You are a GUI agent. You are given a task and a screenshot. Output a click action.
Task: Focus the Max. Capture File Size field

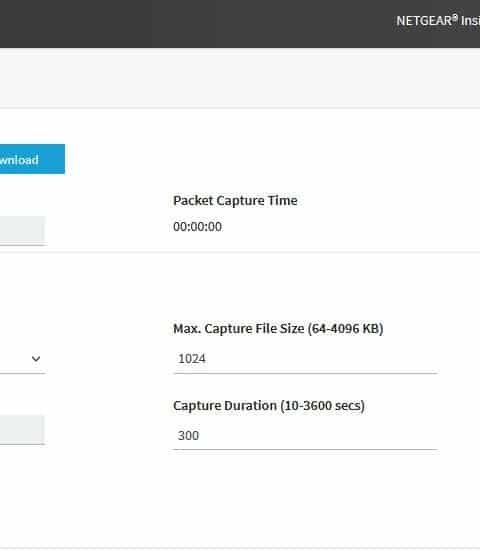305,359
